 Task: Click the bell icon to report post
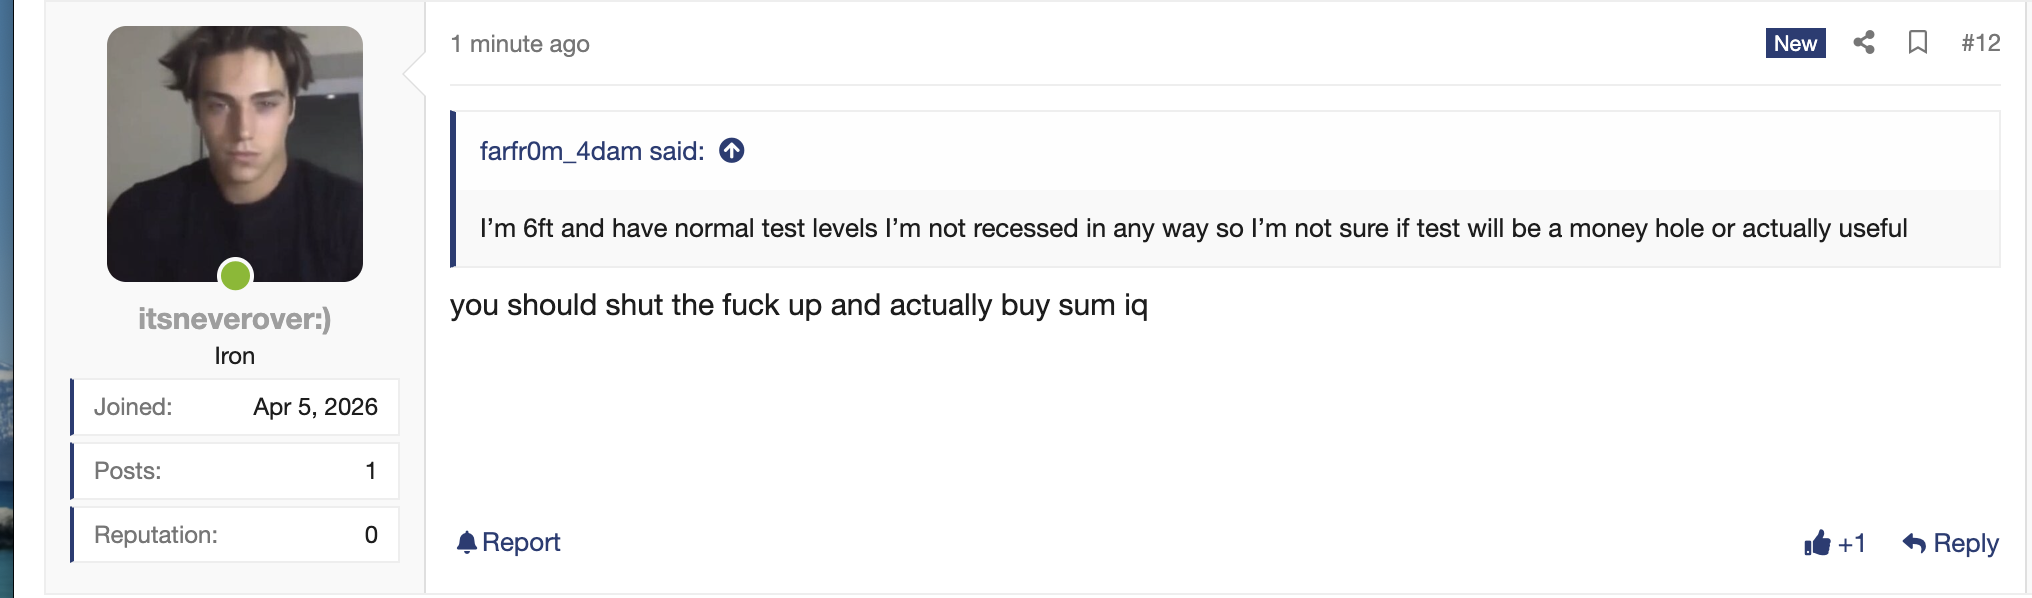pyautogui.click(x=466, y=542)
